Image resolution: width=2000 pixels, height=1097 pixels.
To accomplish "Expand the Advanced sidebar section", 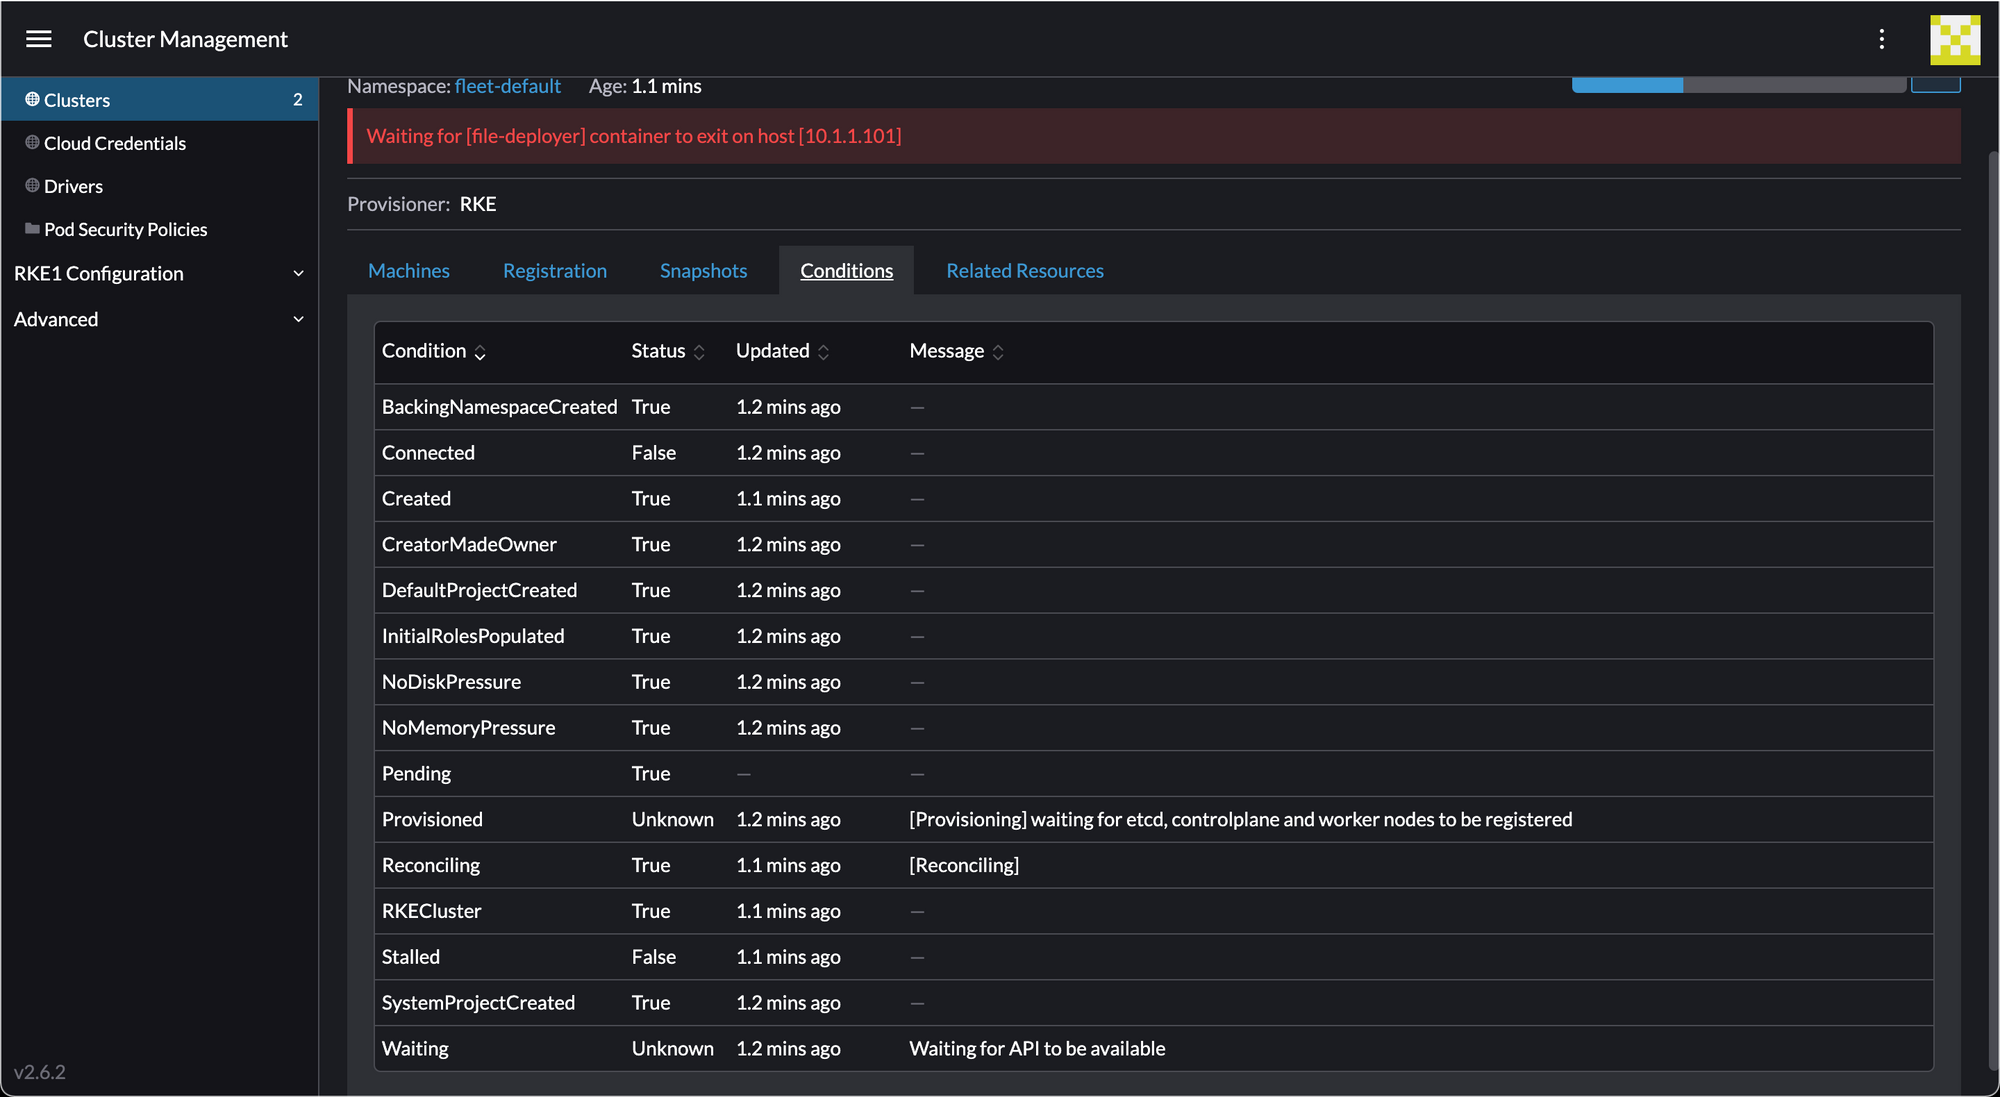I will tap(298, 319).
